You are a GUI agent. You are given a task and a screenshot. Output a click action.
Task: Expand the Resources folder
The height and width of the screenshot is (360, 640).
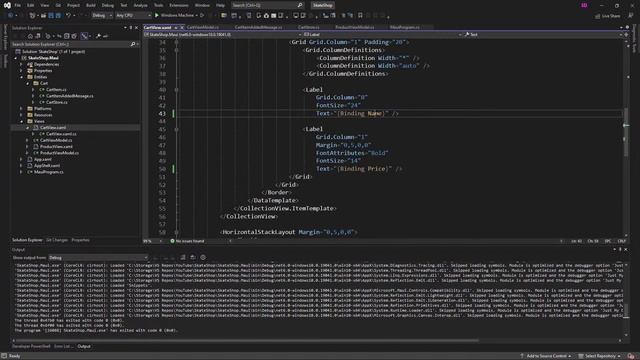21,115
